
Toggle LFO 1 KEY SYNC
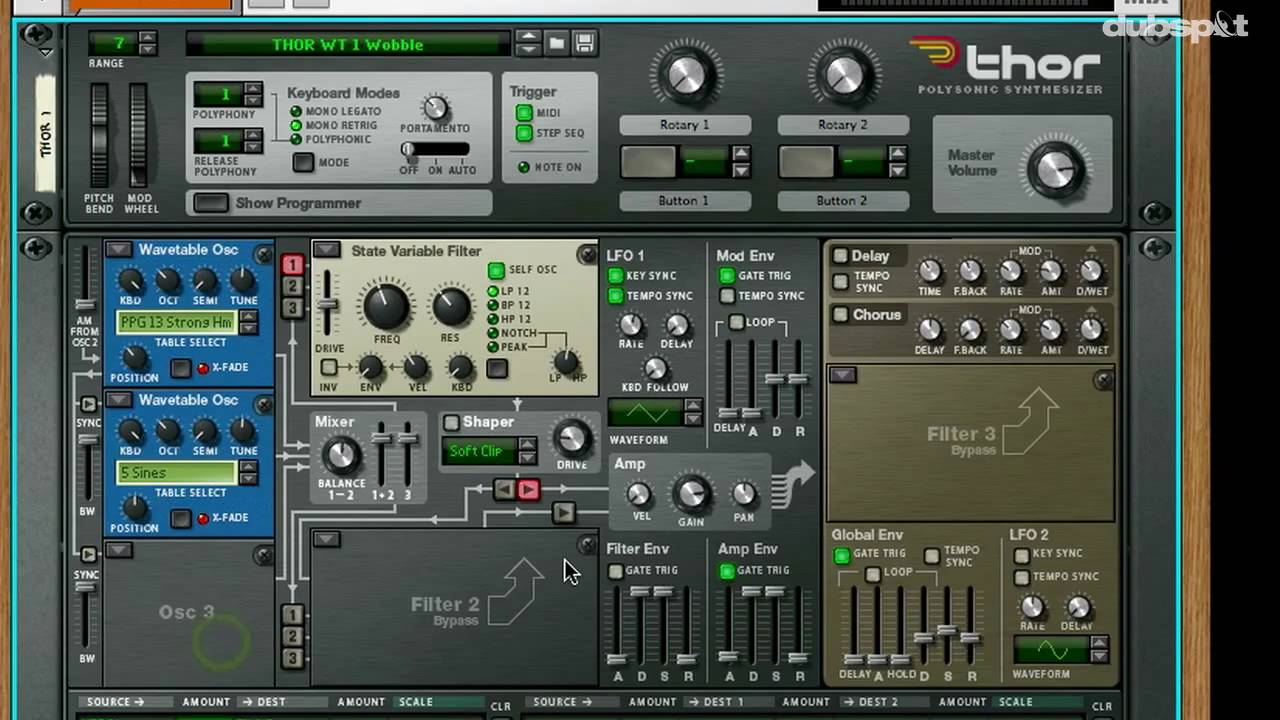(x=616, y=276)
